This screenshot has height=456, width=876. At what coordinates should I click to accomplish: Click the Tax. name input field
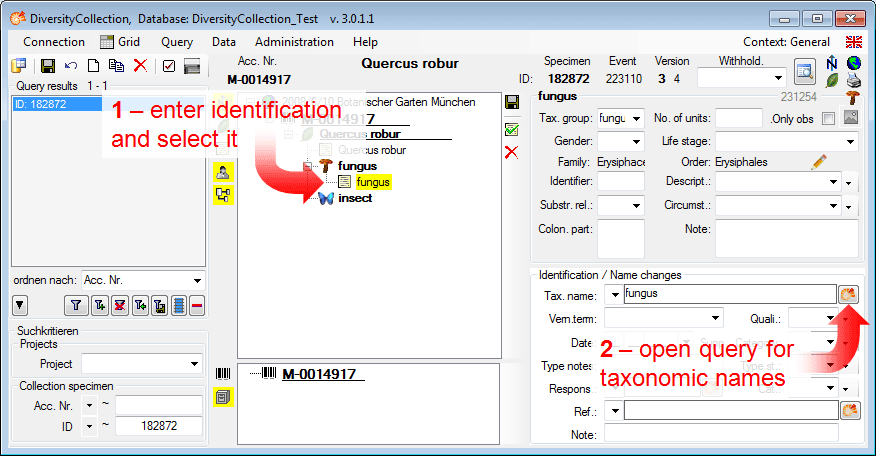pyautogui.click(x=727, y=294)
